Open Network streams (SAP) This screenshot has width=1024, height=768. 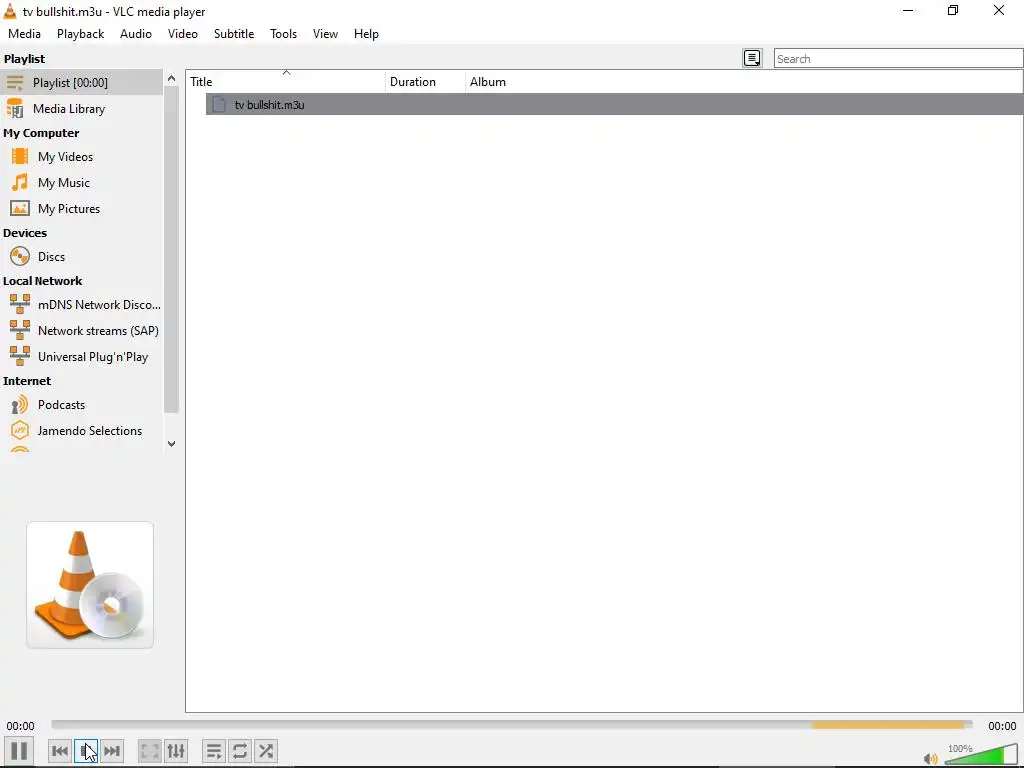[x=81, y=330]
